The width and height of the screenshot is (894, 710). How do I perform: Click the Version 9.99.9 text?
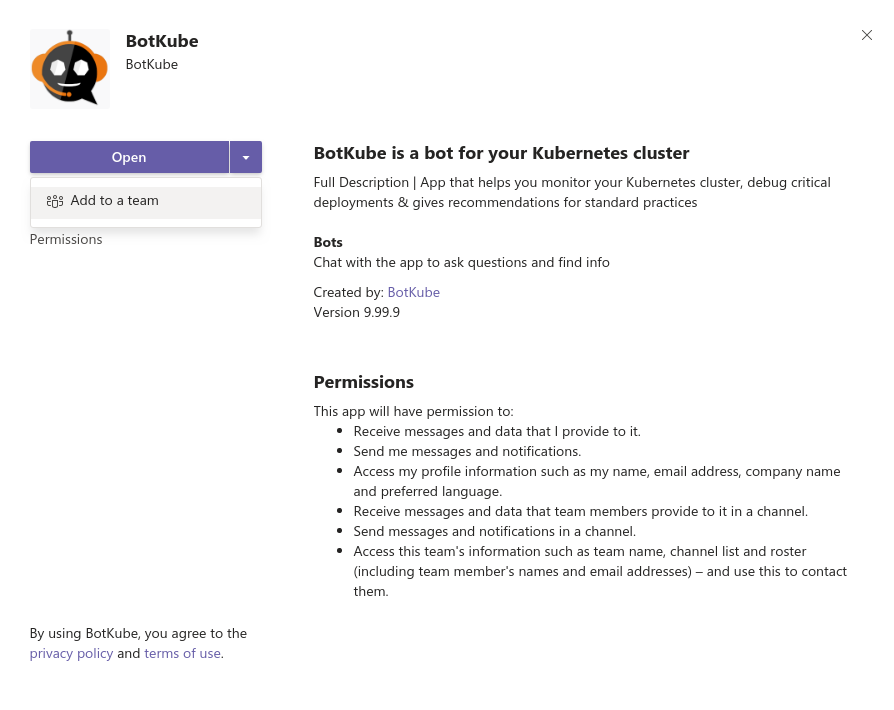(x=356, y=311)
